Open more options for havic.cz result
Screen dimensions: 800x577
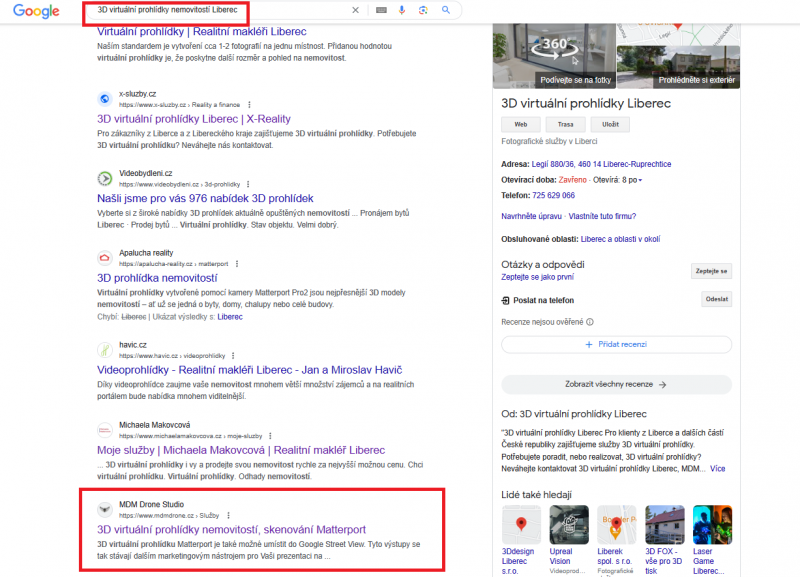click(x=233, y=356)
